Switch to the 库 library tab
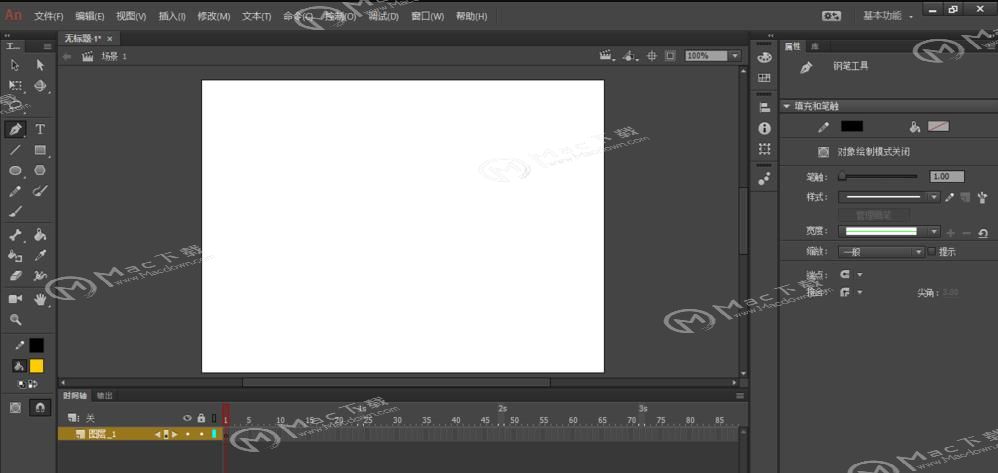The image size is (998, 473). point(814,46)
